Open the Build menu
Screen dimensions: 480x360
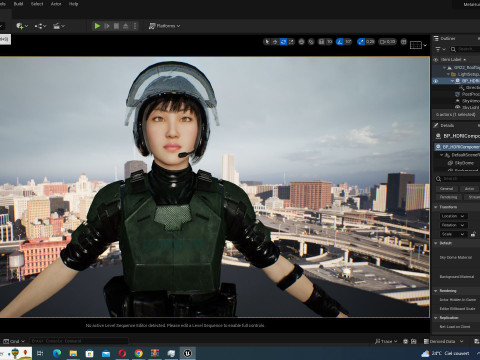click(x=18, y=4)
